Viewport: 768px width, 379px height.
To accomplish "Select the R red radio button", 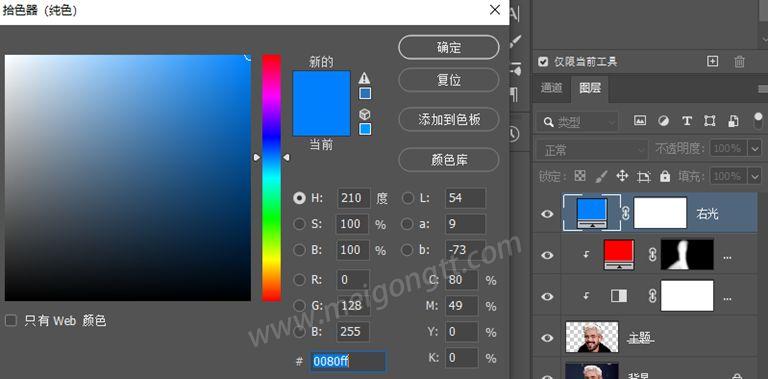I will coord(299,280).
